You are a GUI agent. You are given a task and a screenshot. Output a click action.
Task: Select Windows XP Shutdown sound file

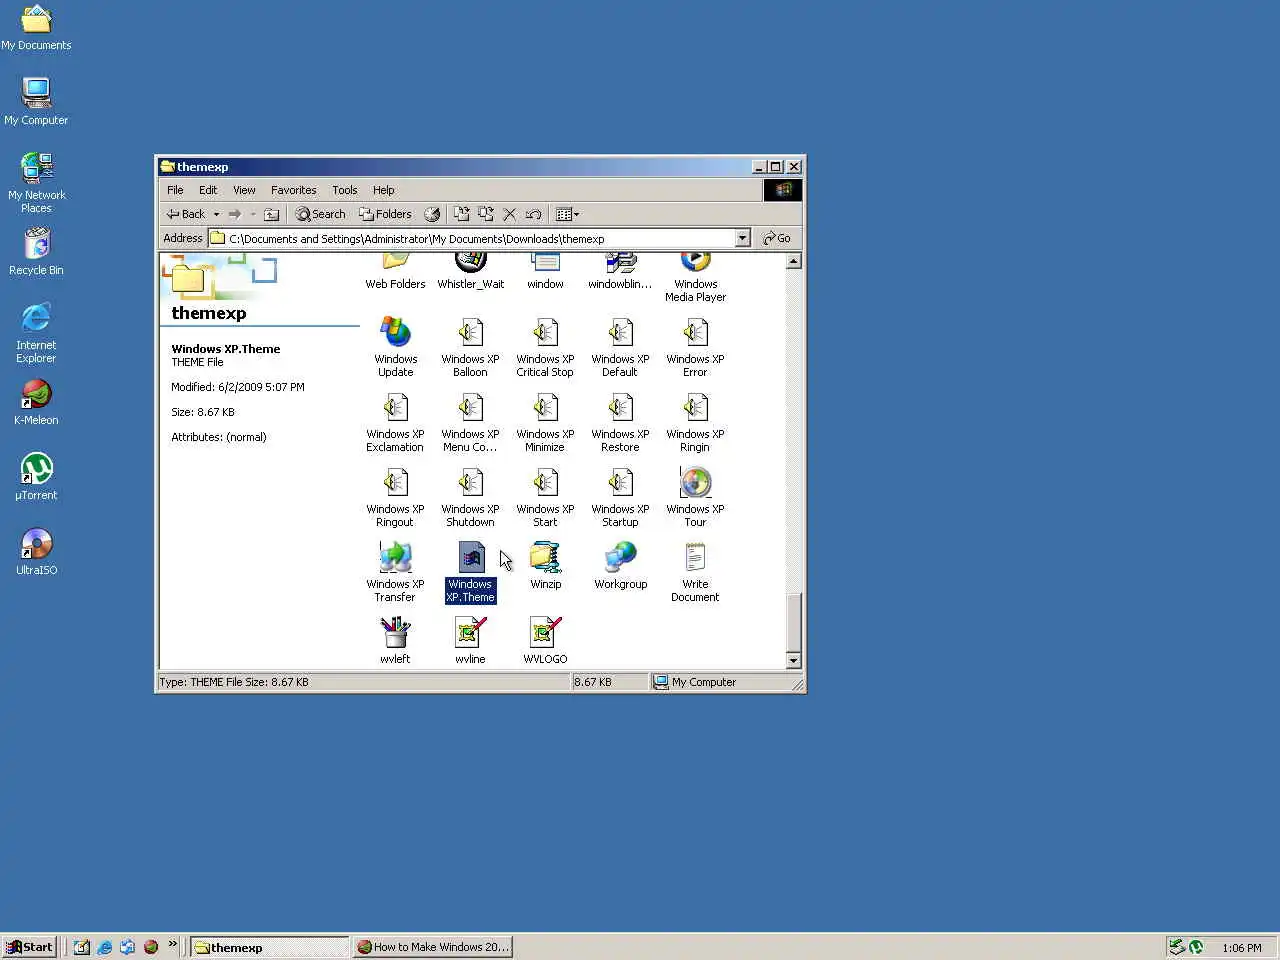click(471, 497)
